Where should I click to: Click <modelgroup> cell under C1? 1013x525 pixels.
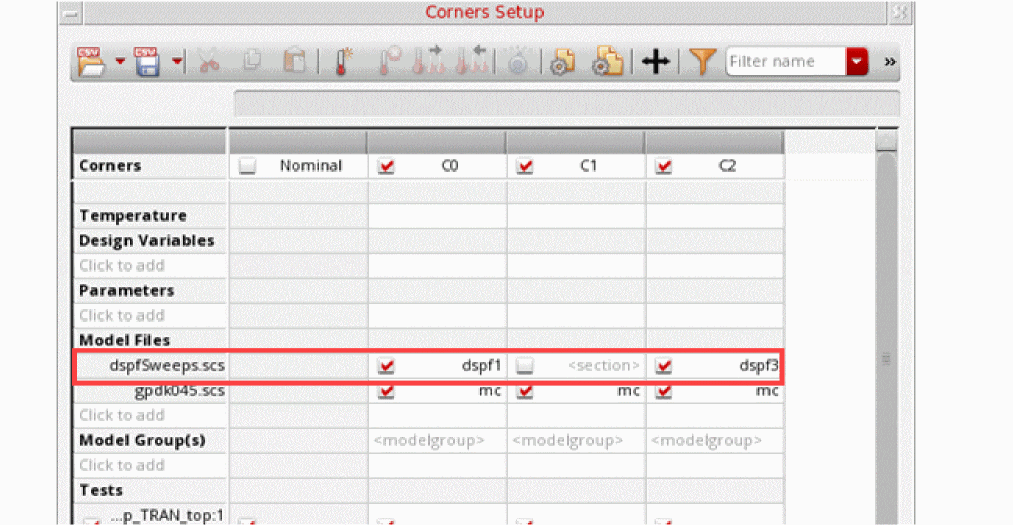tap(568, 440)
